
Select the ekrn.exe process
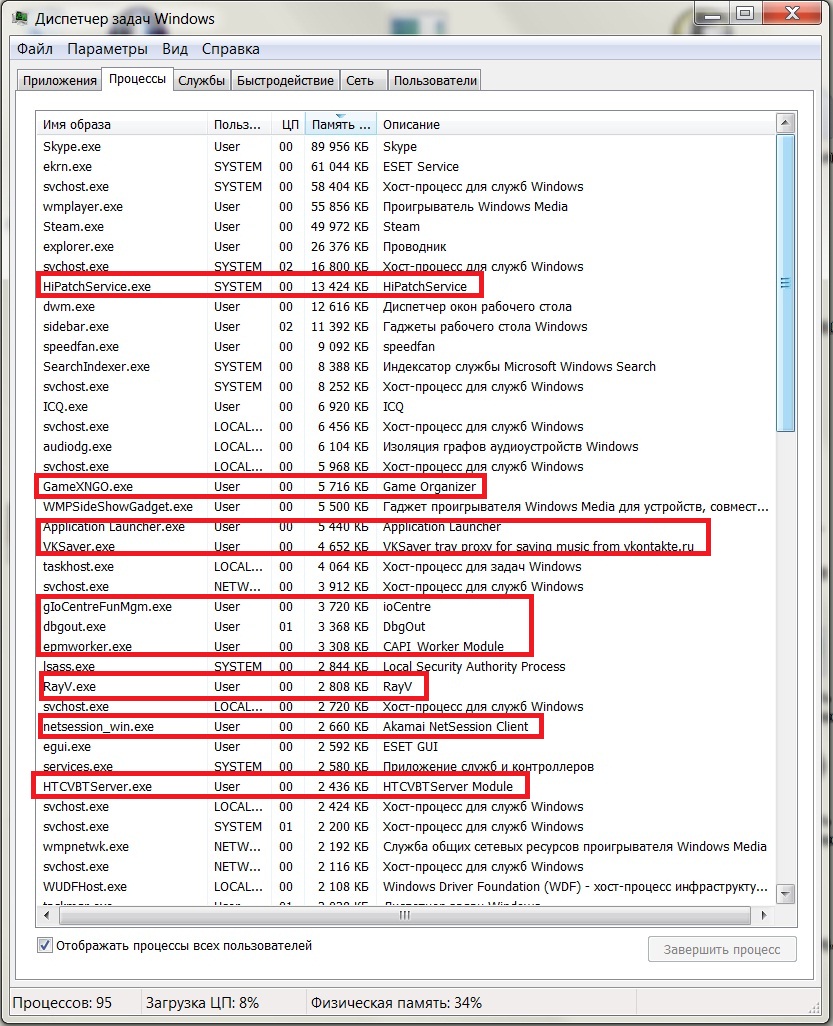click(x=406, y=167)
